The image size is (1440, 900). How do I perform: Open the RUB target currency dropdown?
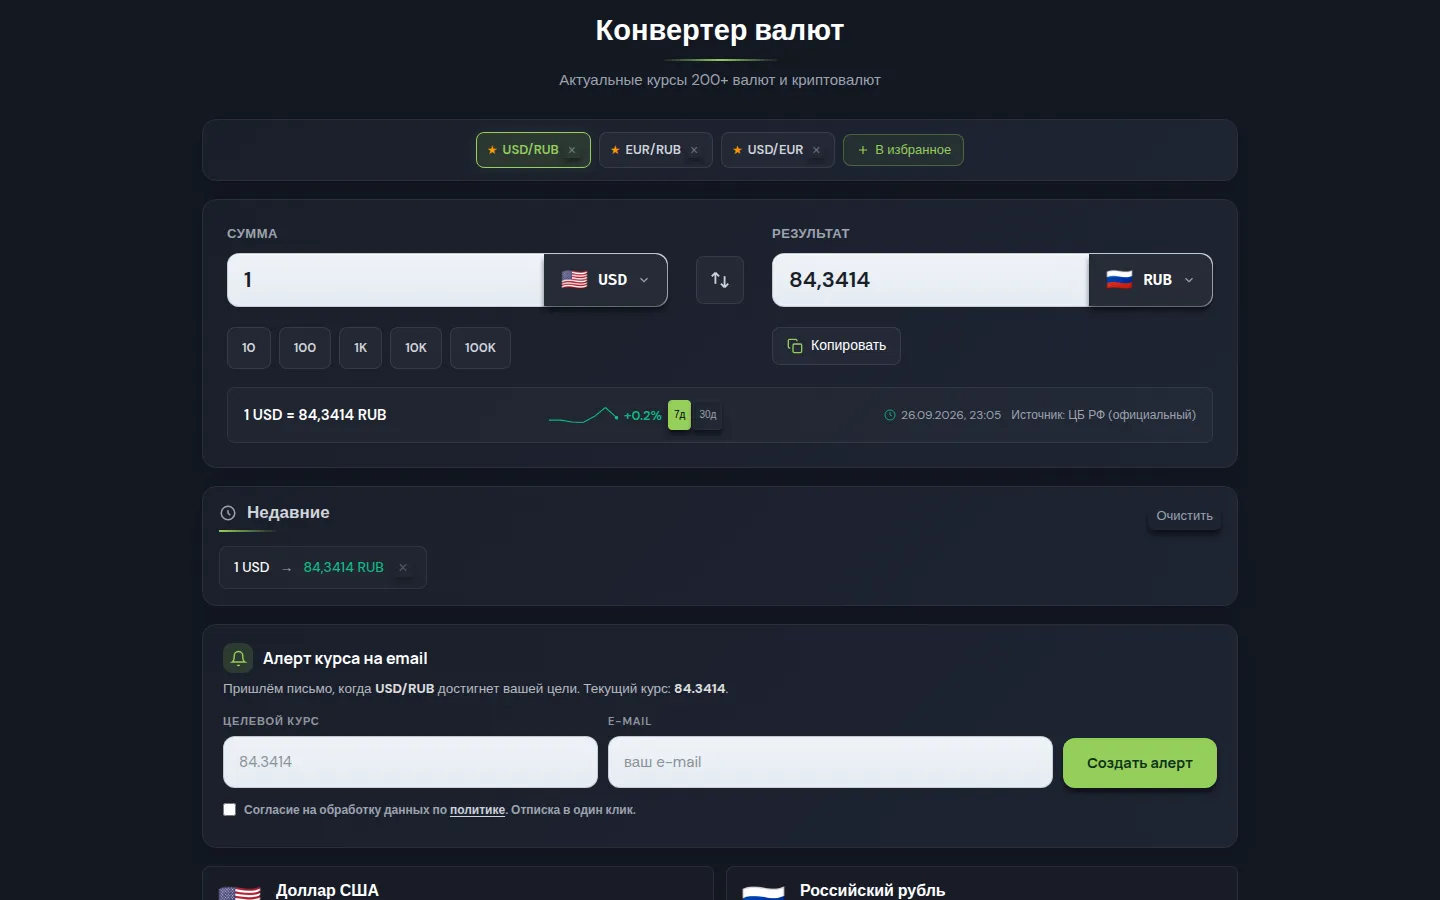tap(1150, 280)
